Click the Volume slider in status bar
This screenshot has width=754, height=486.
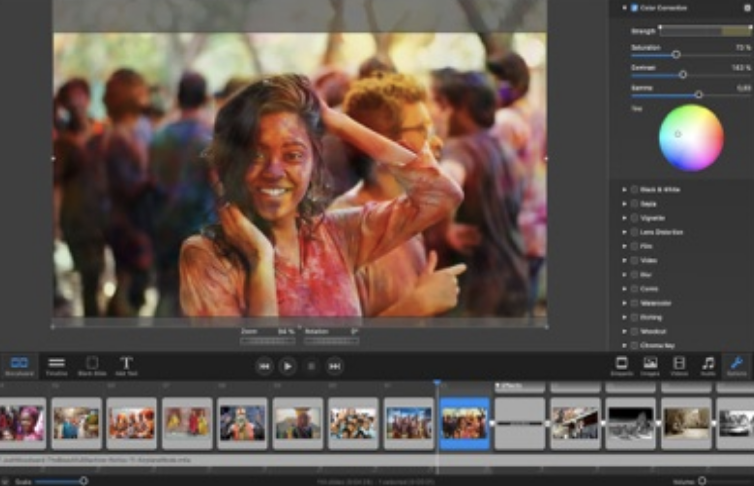702,480
